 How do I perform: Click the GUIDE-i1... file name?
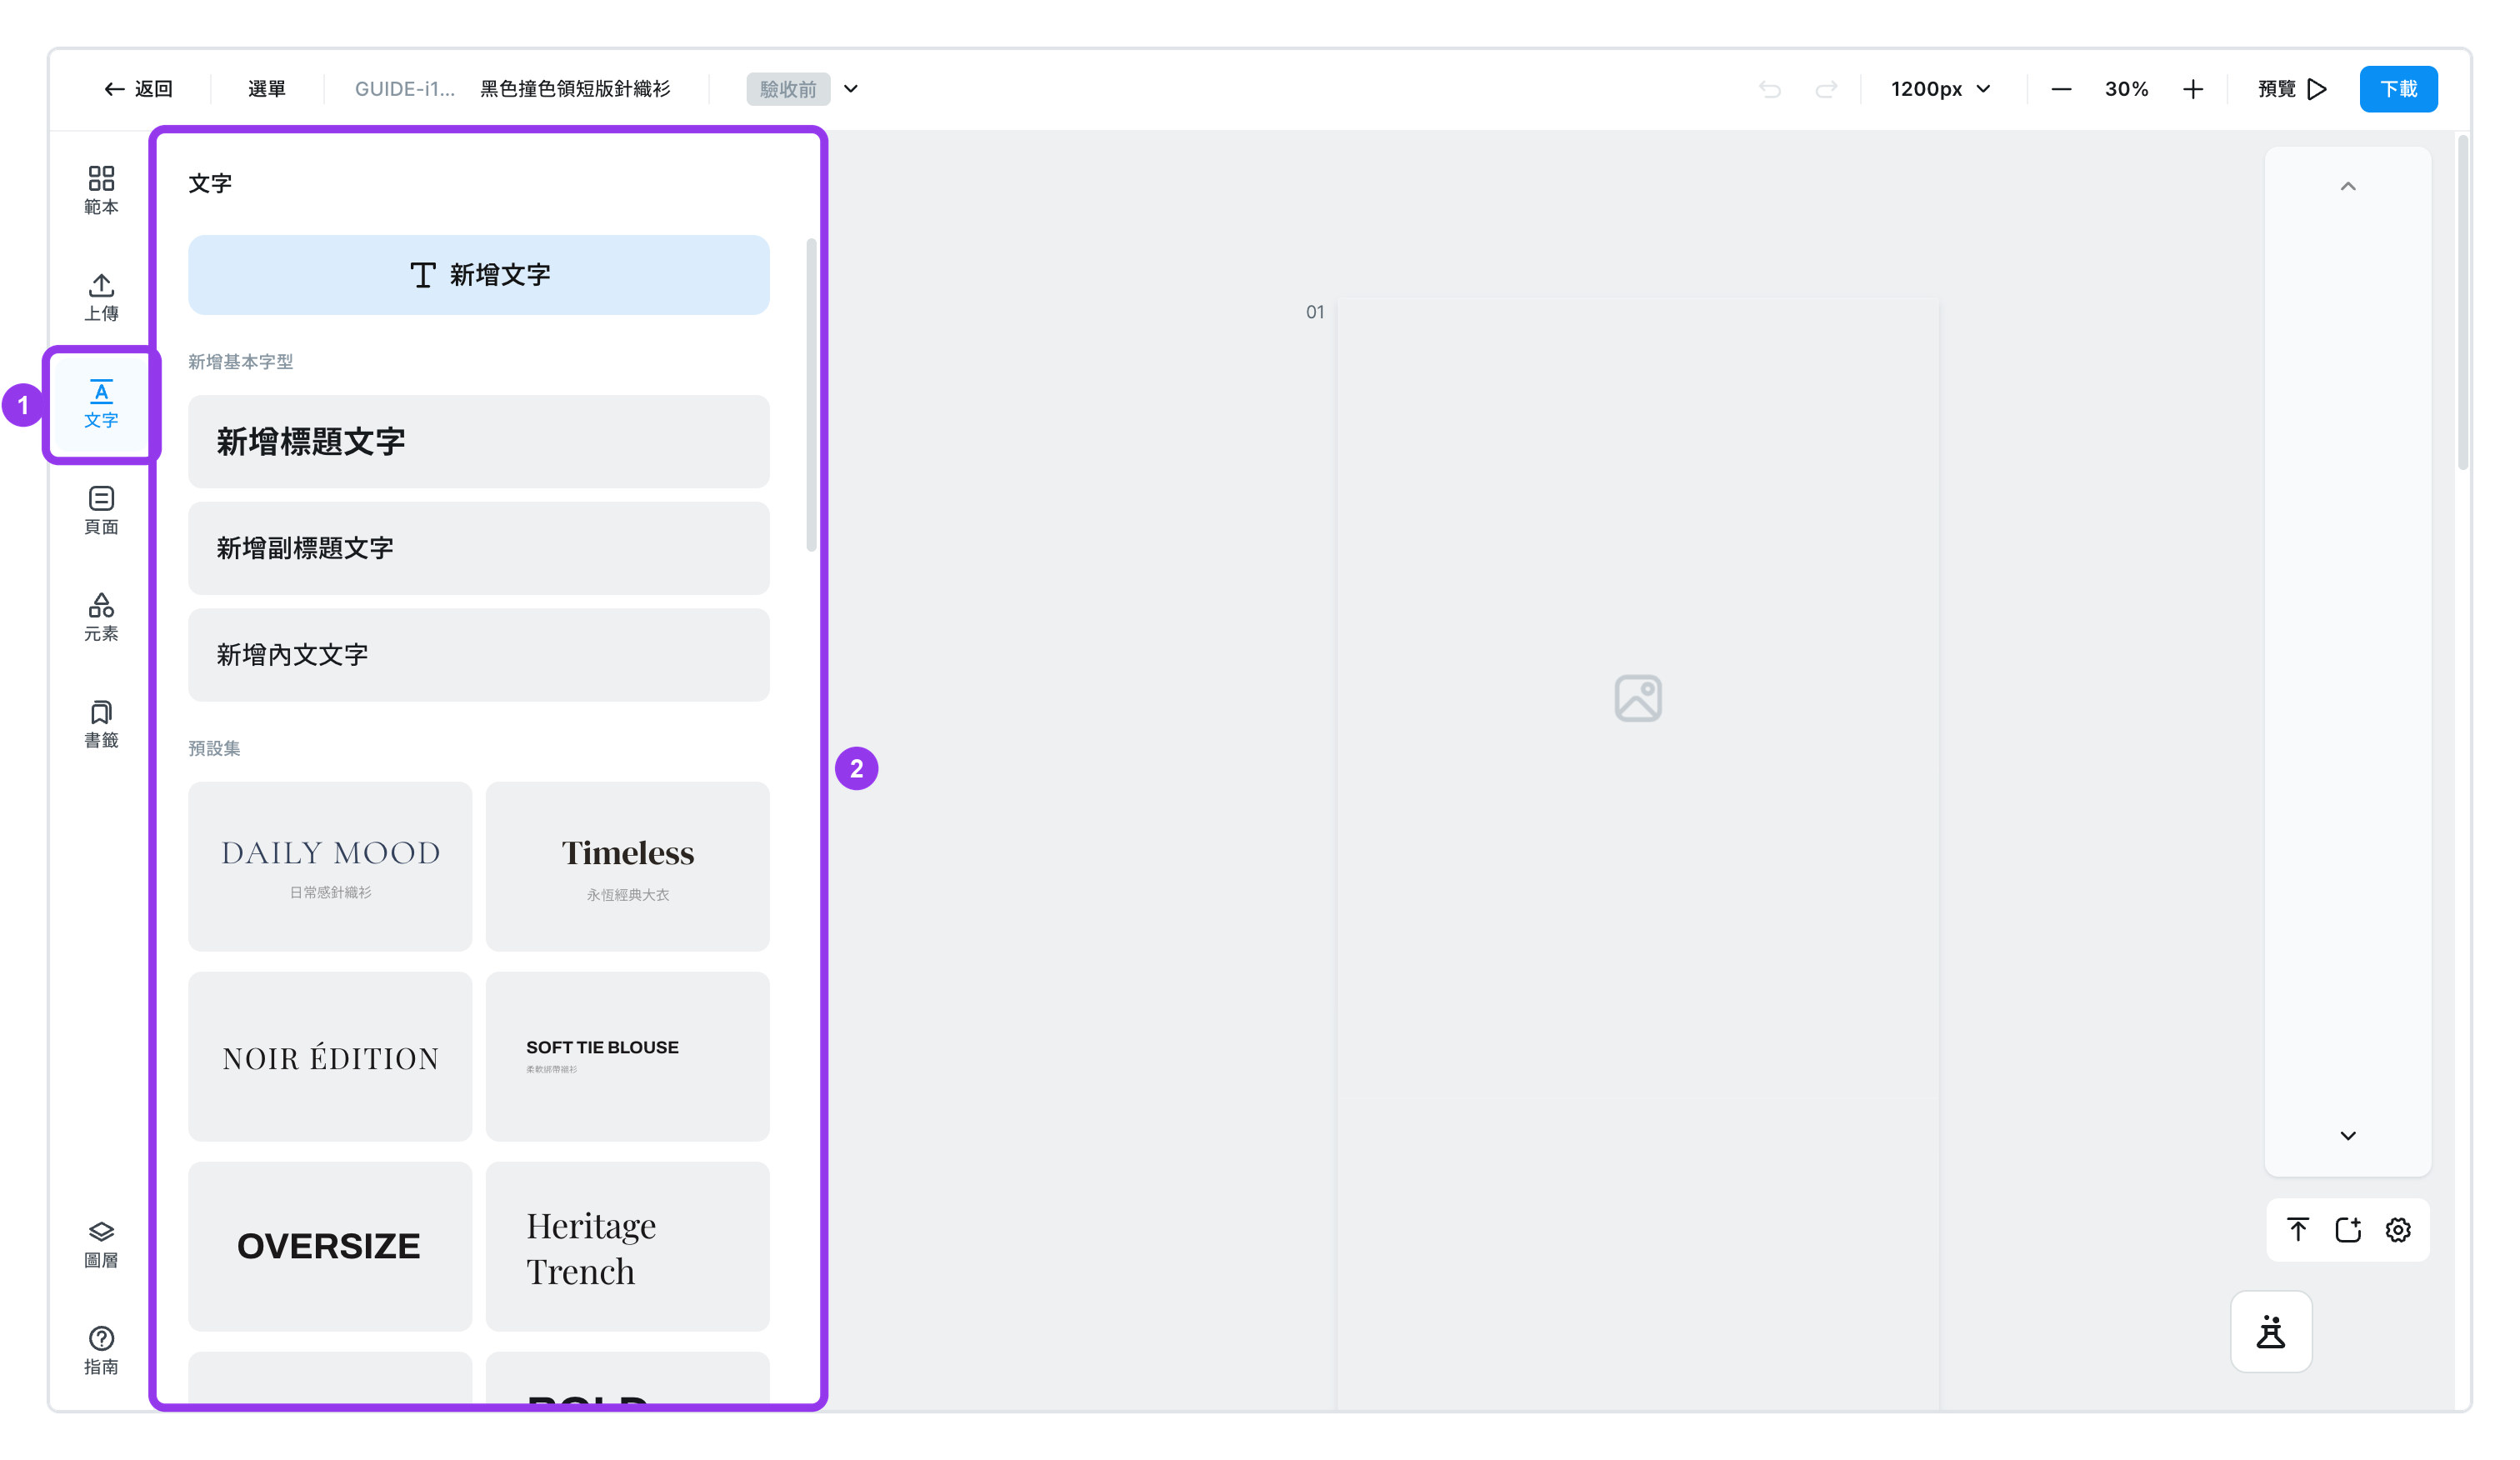405,89
